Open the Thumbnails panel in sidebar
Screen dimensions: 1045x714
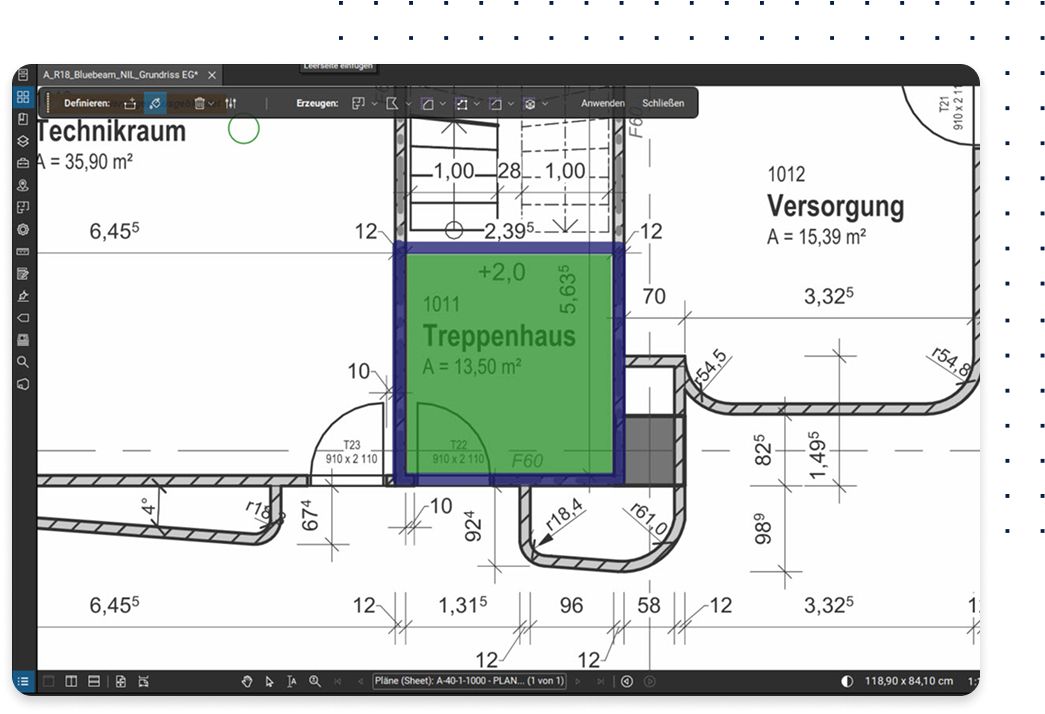point(23,97)
